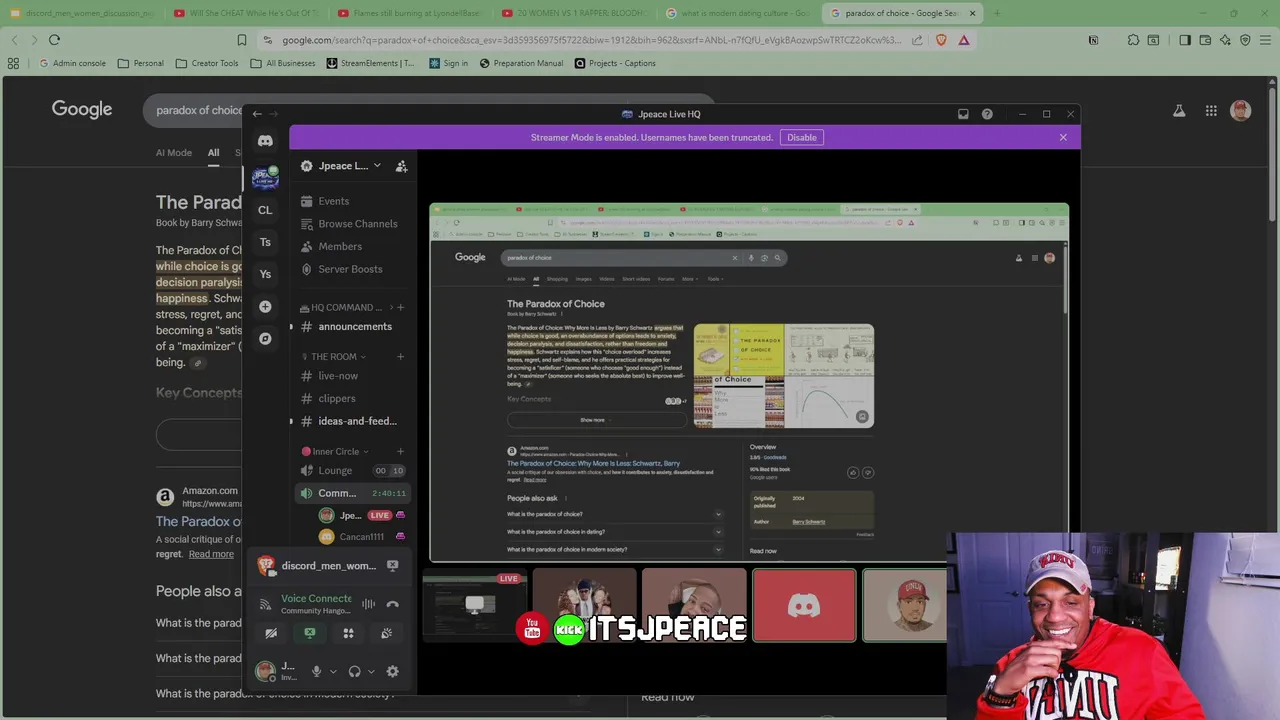Viewport: 1280px width, 720px height.
Task: Click the Google account avatar
Action: click(1241, 111)
